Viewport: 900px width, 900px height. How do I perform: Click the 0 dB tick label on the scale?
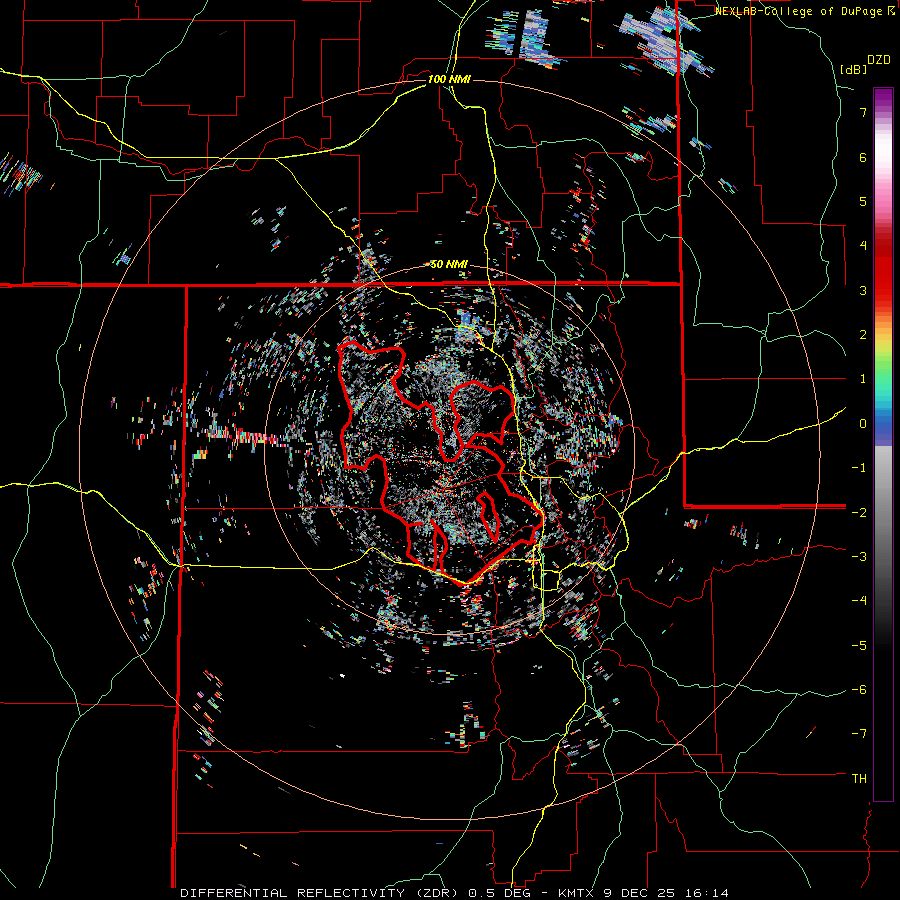click(863, 424)
